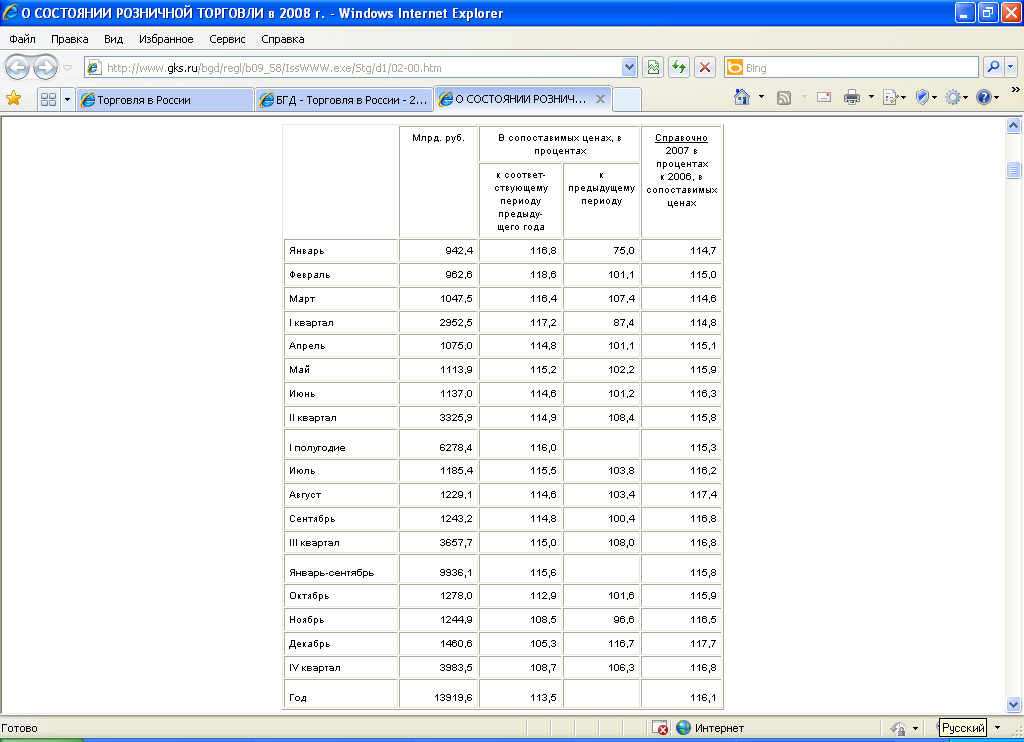This screenshot has height=742, width=1024.
Task: Select the I квартал row label
Action: 311,323
